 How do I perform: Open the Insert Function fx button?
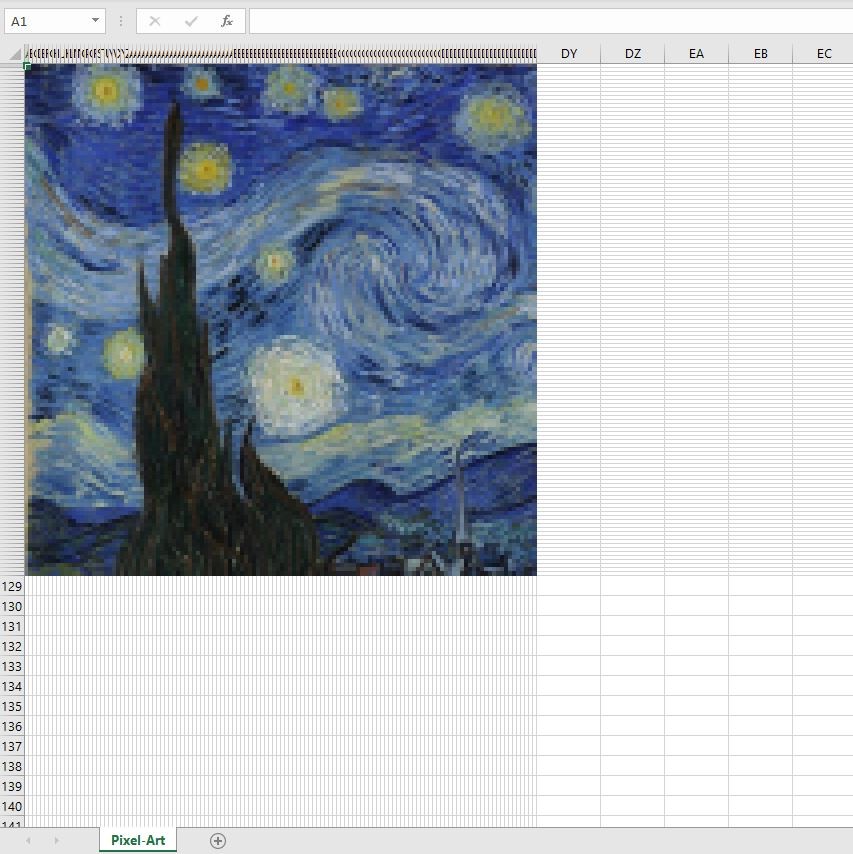(x=227, y=21)
